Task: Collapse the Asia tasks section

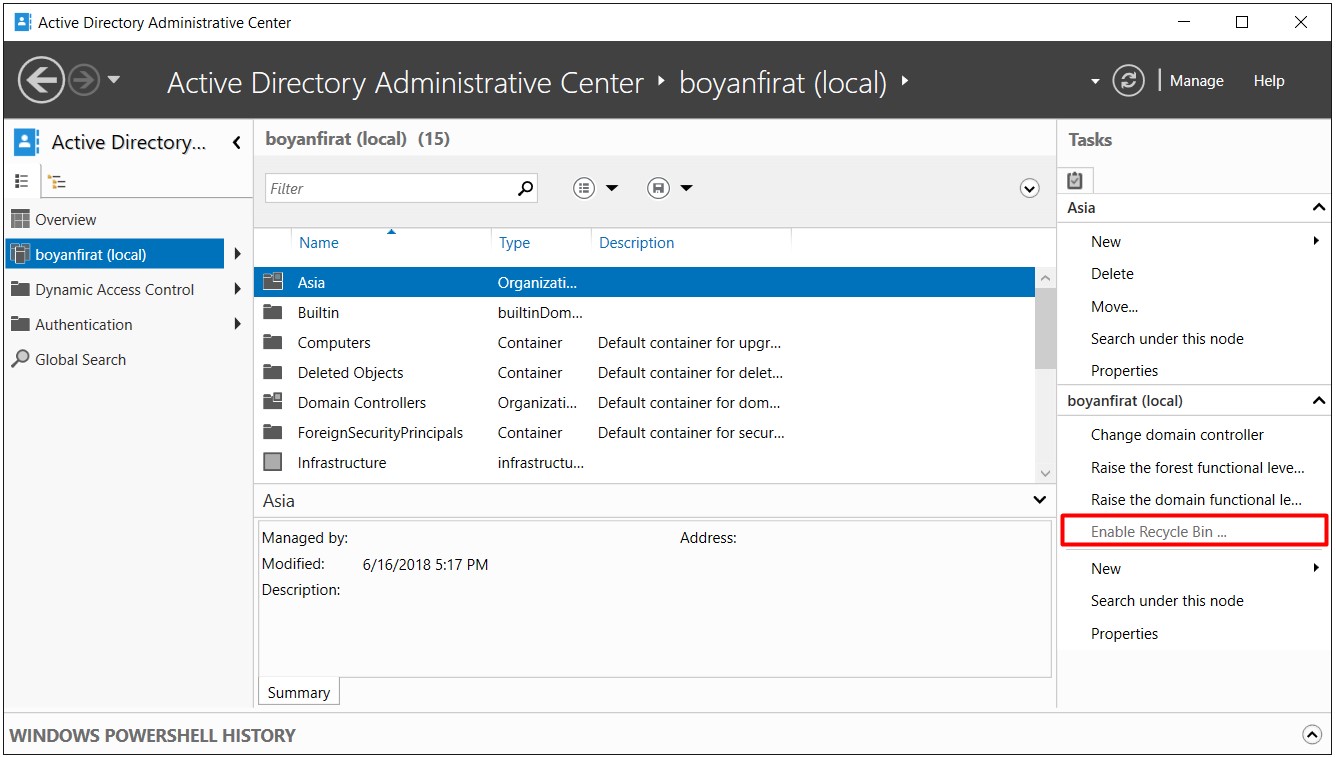Action: pyautogui.click(x=1318, y=208)
